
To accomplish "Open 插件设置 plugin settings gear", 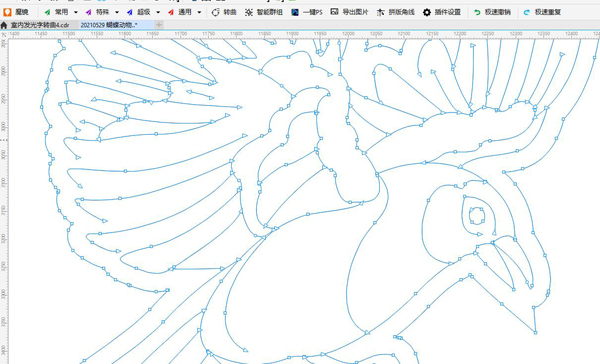I will point(427,12).
